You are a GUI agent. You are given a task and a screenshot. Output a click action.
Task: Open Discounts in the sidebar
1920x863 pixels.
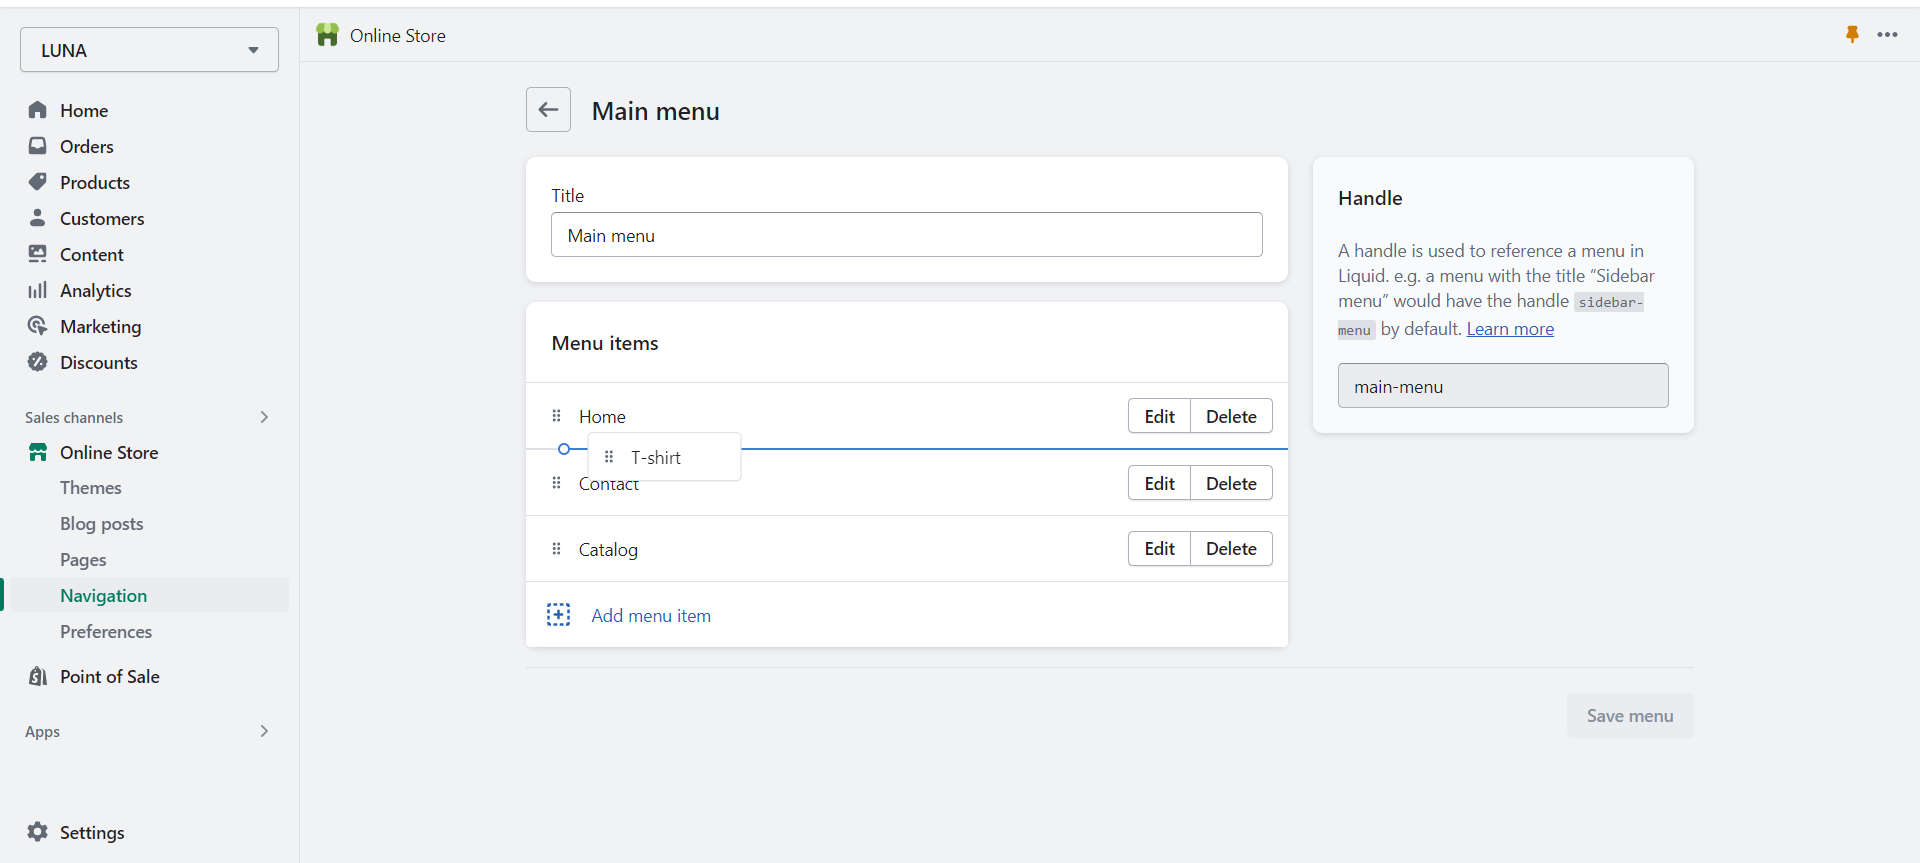[99, 362]
